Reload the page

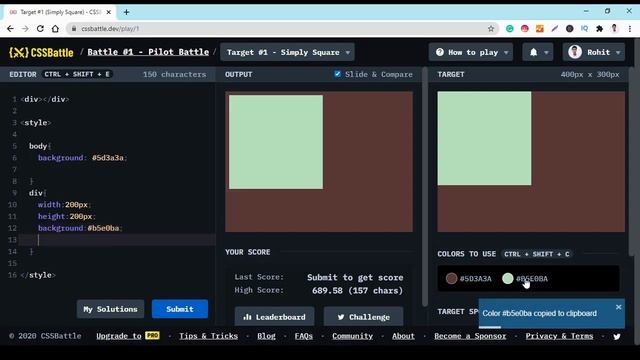point(40,29)
